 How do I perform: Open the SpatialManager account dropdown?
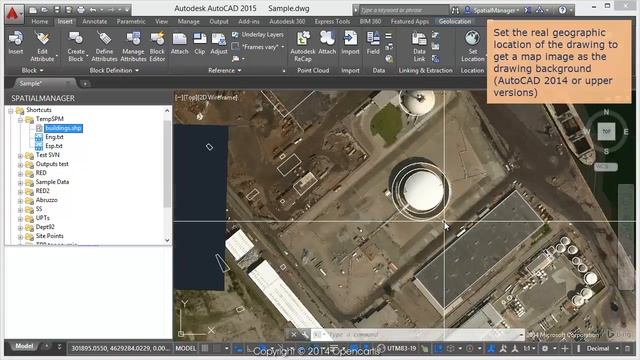[518, 10]
